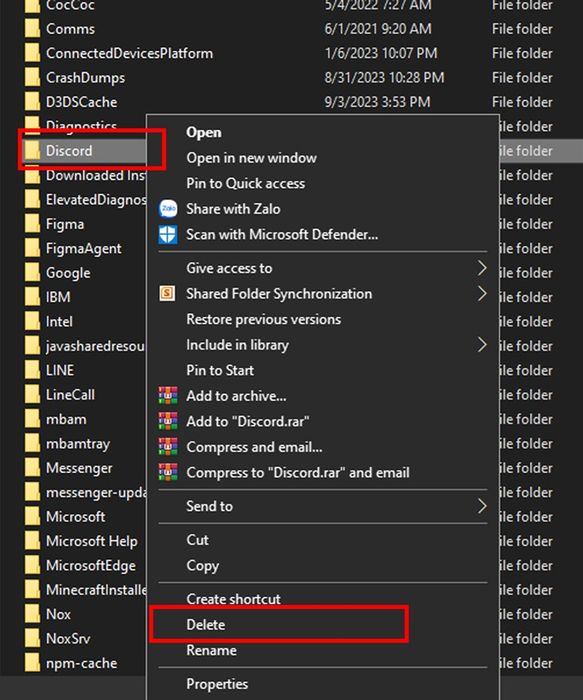This screenshot has height=700, width=583.
Task: Click the Comms folder icon
Action: [x=32, y=29]
